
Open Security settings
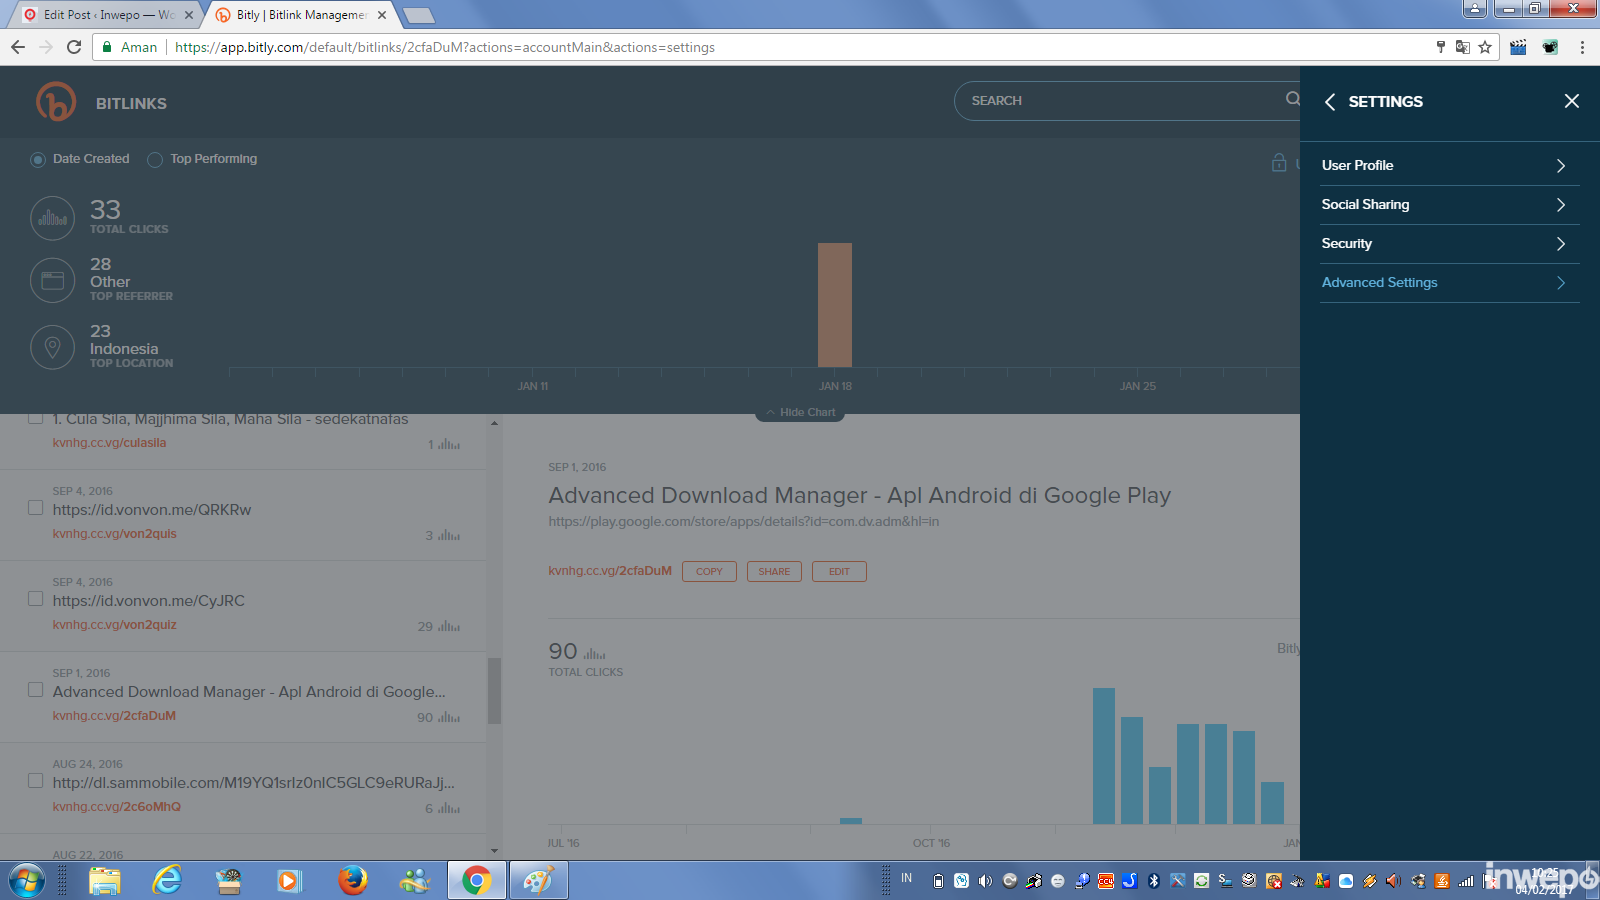tap(1450, 244)
